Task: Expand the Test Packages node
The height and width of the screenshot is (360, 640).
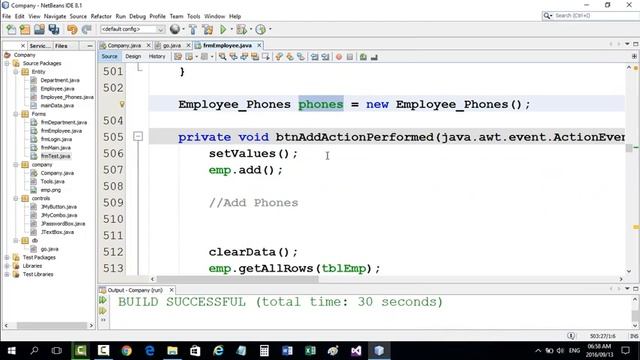Action: [7, 258]
